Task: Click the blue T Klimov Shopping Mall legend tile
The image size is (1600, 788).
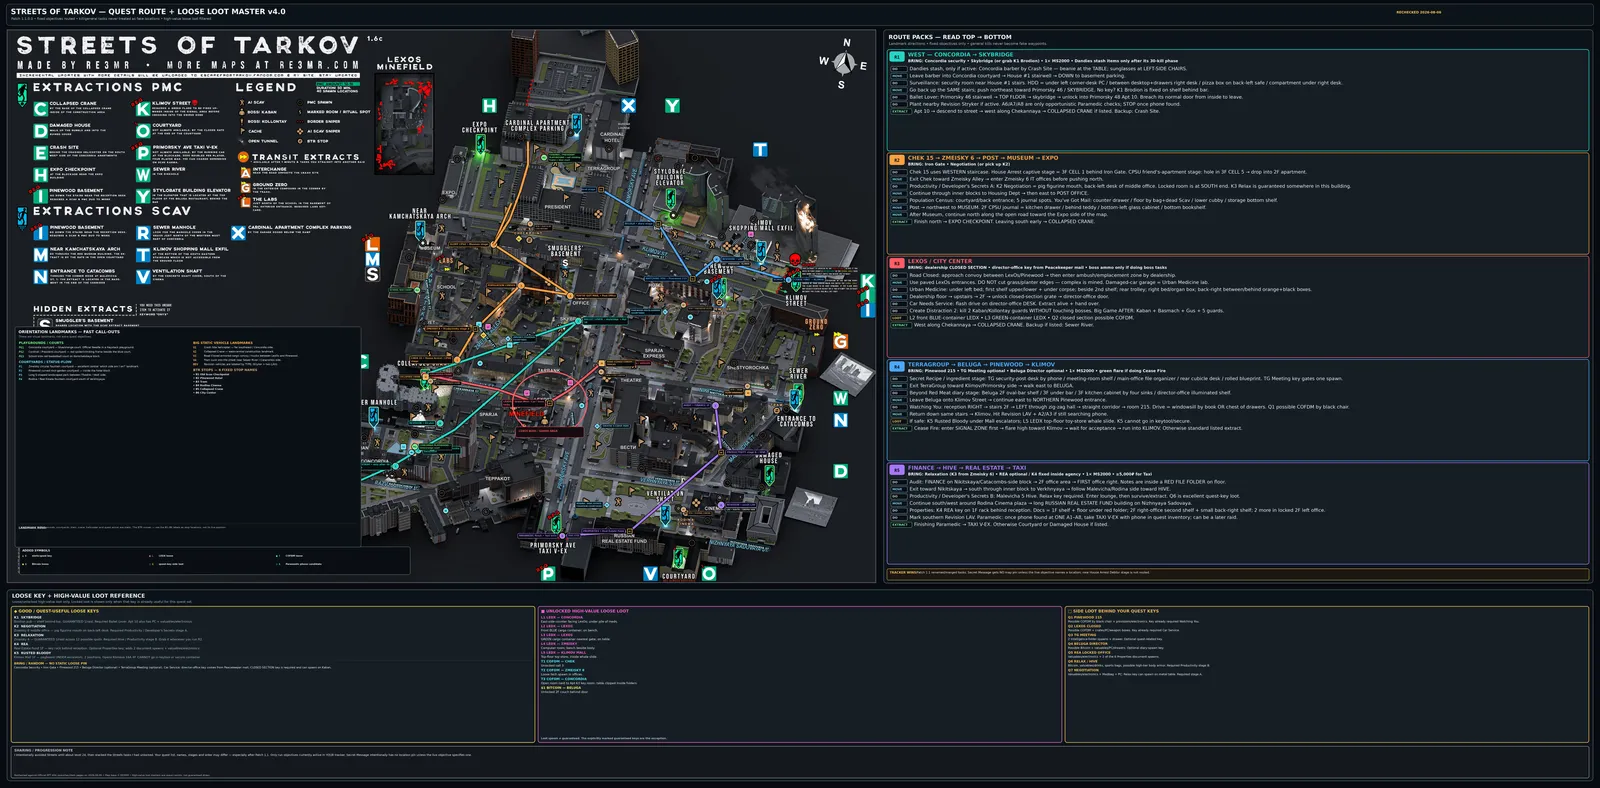Action: coord(143,255)
